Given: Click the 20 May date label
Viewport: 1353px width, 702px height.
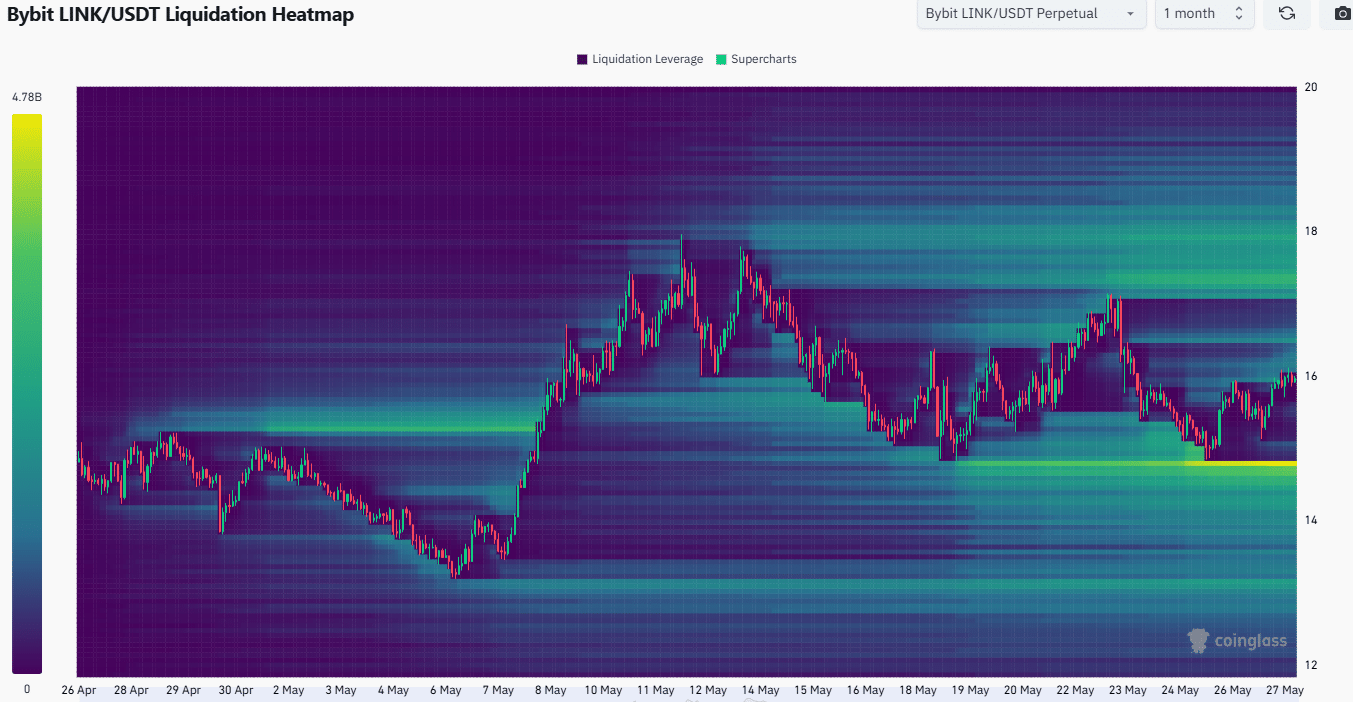Looking at the screenshot, I should click(x=1022, y=690).
